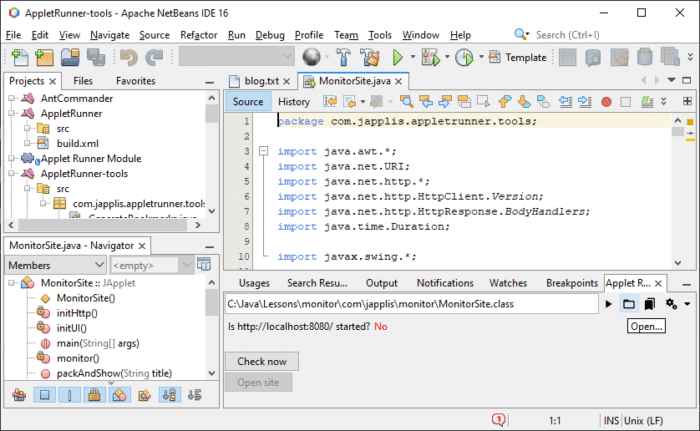Expand the Applet Runner Module node
Image resolution: width=700 pixels, height=431 pixels.
point(12,159)
